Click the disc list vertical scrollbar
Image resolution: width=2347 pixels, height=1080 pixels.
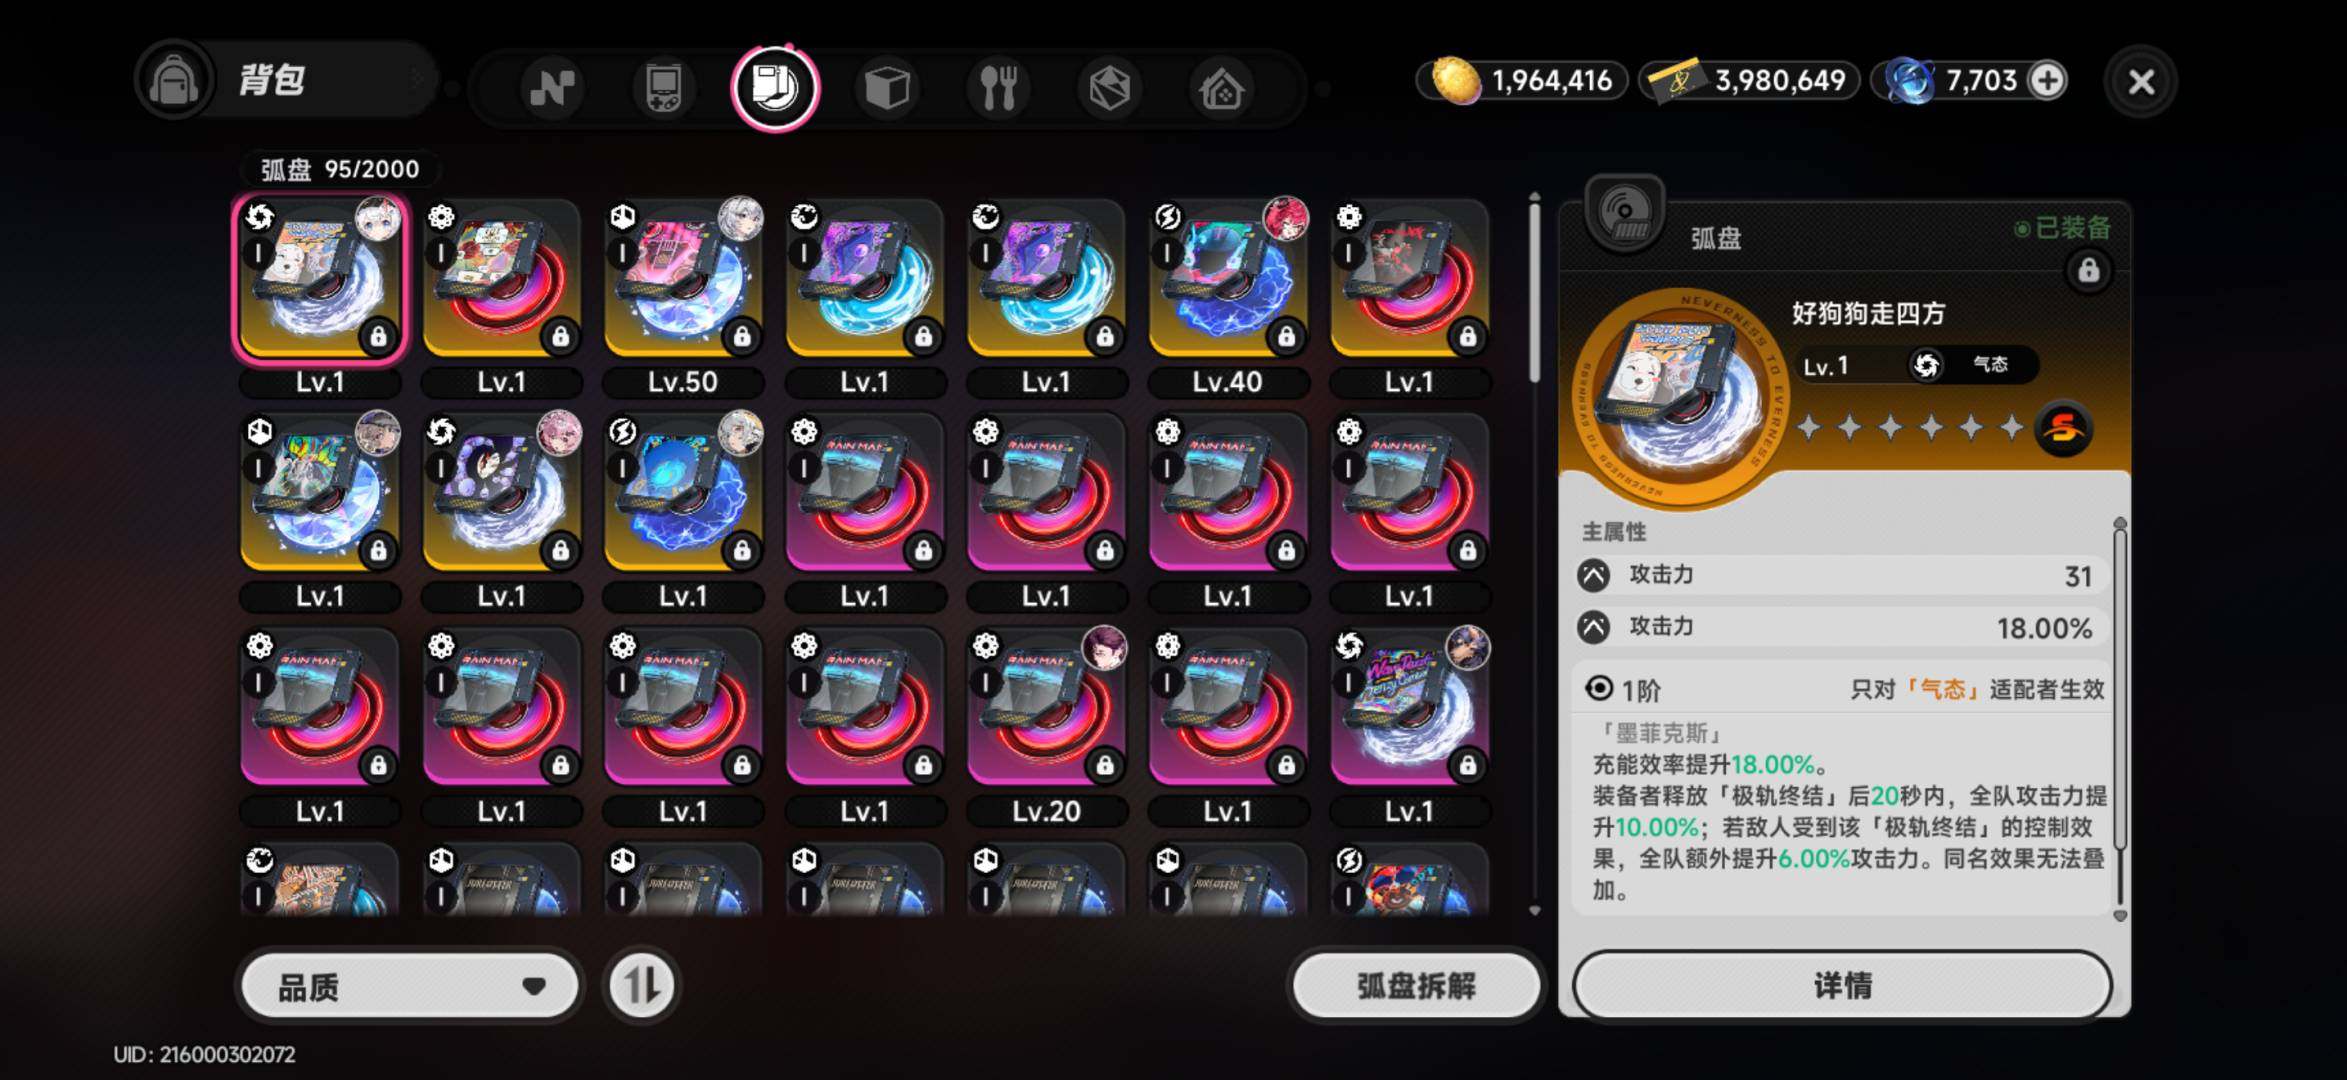coord(1535,290)
